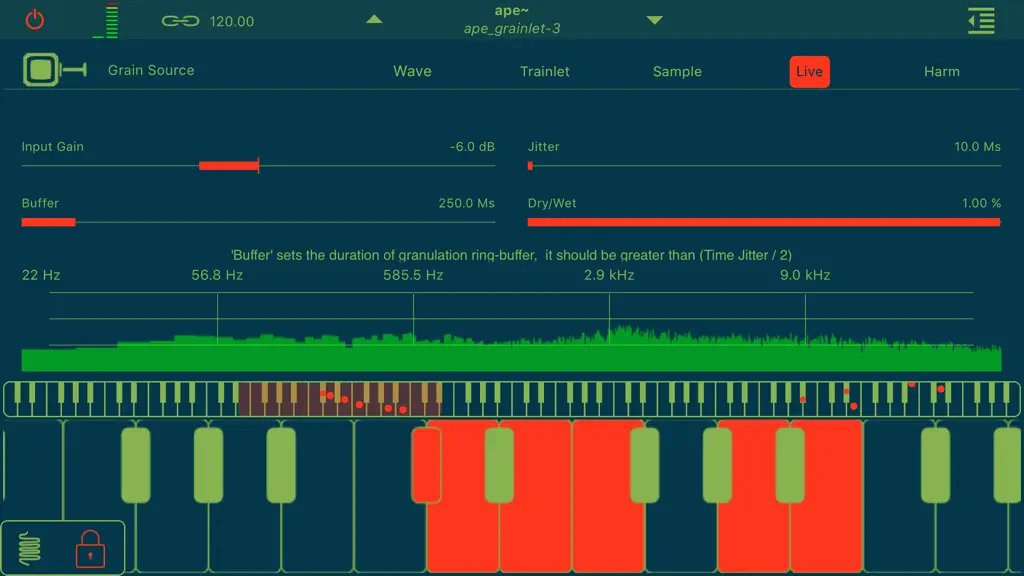The height and width of the screenshot is (576, 1024).
Task: Switch to the Wave source tab
Action: tap(412, 71)
